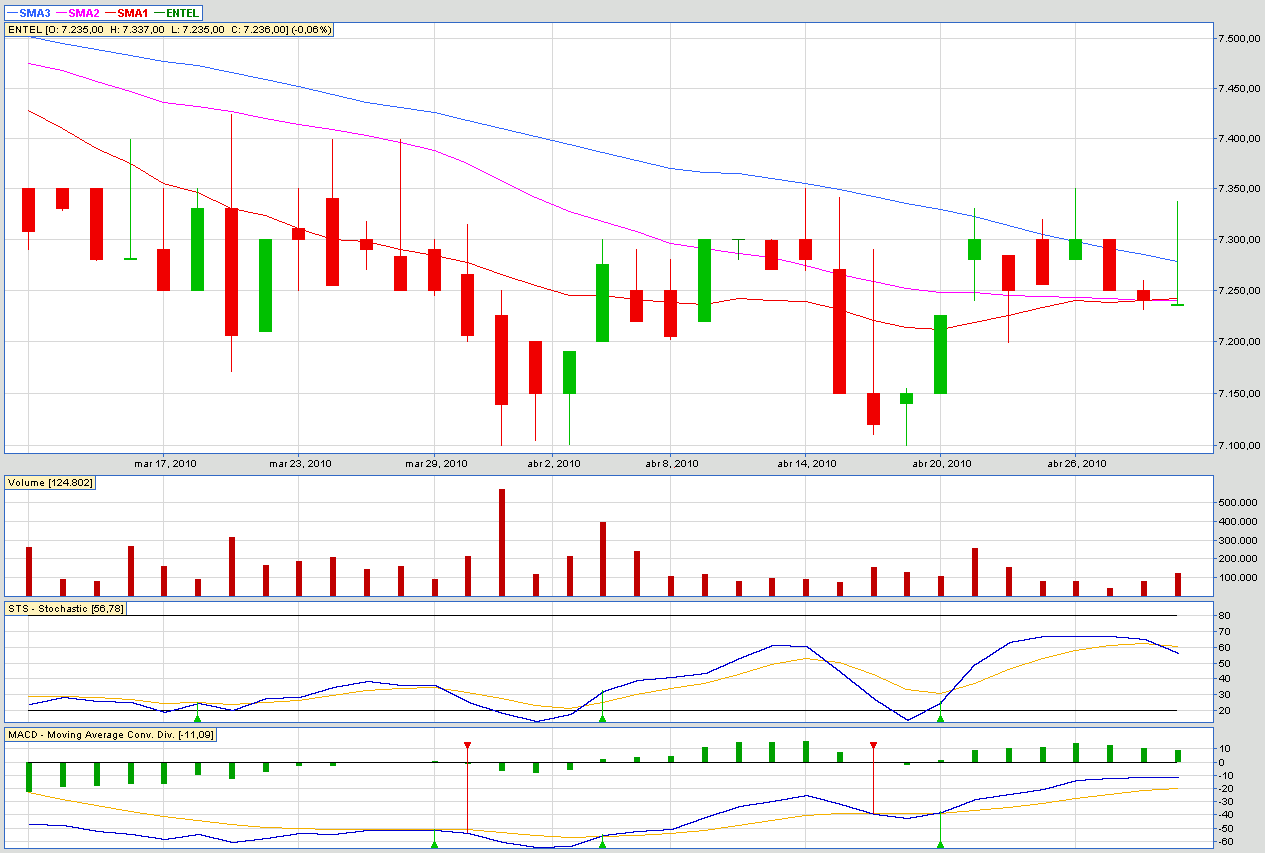
Task: Click the abr 14, 2010 date label
Action: click(x=805, y=464)
